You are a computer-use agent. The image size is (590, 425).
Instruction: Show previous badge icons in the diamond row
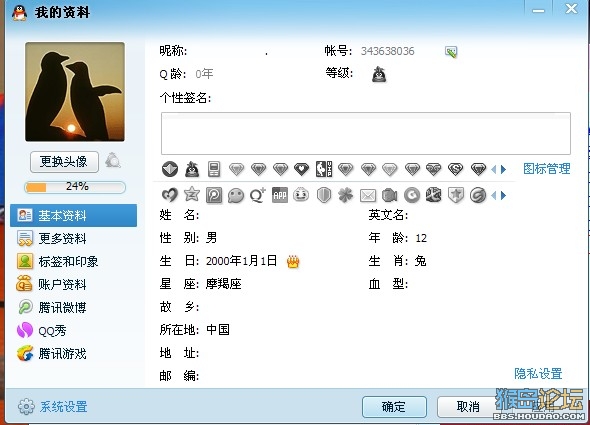click(x=494, y=169)
